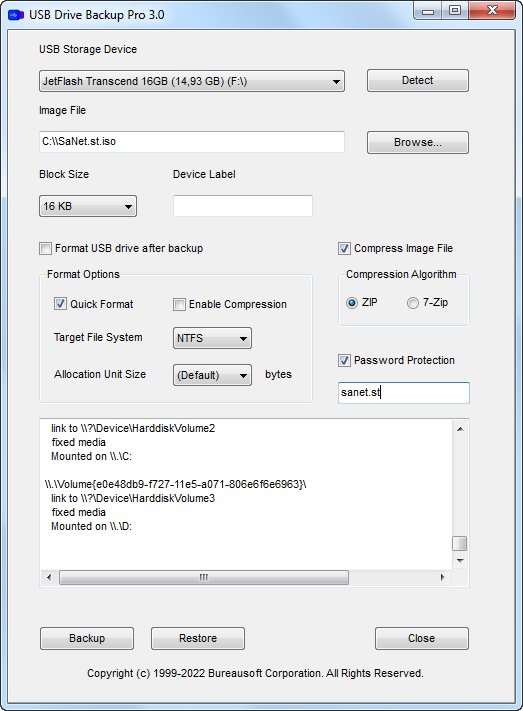
Task: Click the Browse... button
Action: [x=417, y=142]
